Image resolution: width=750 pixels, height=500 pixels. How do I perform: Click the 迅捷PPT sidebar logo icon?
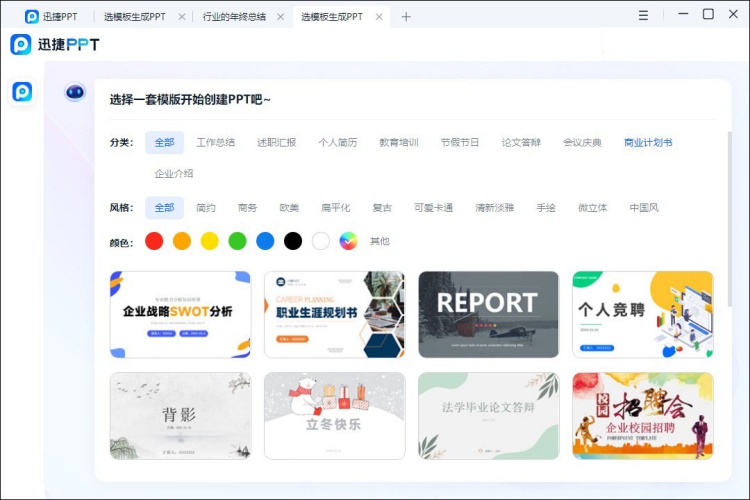22,91
